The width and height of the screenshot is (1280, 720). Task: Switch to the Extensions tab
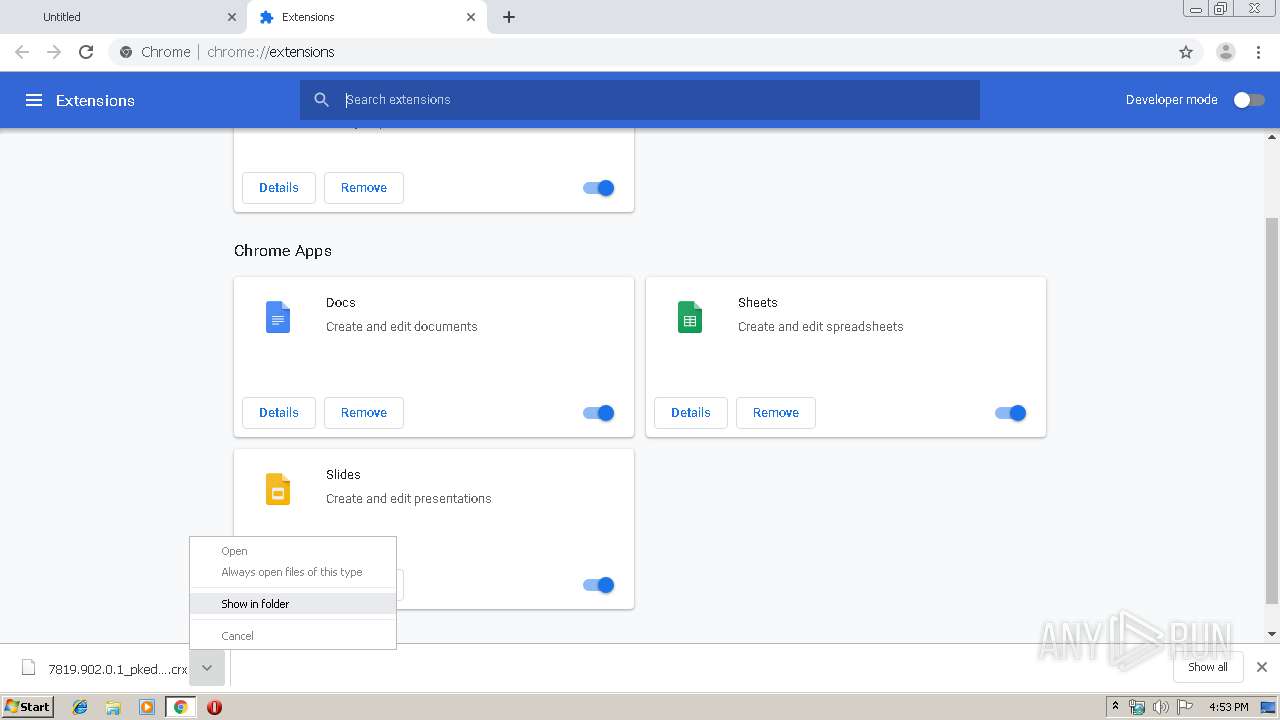click(366, 17)
